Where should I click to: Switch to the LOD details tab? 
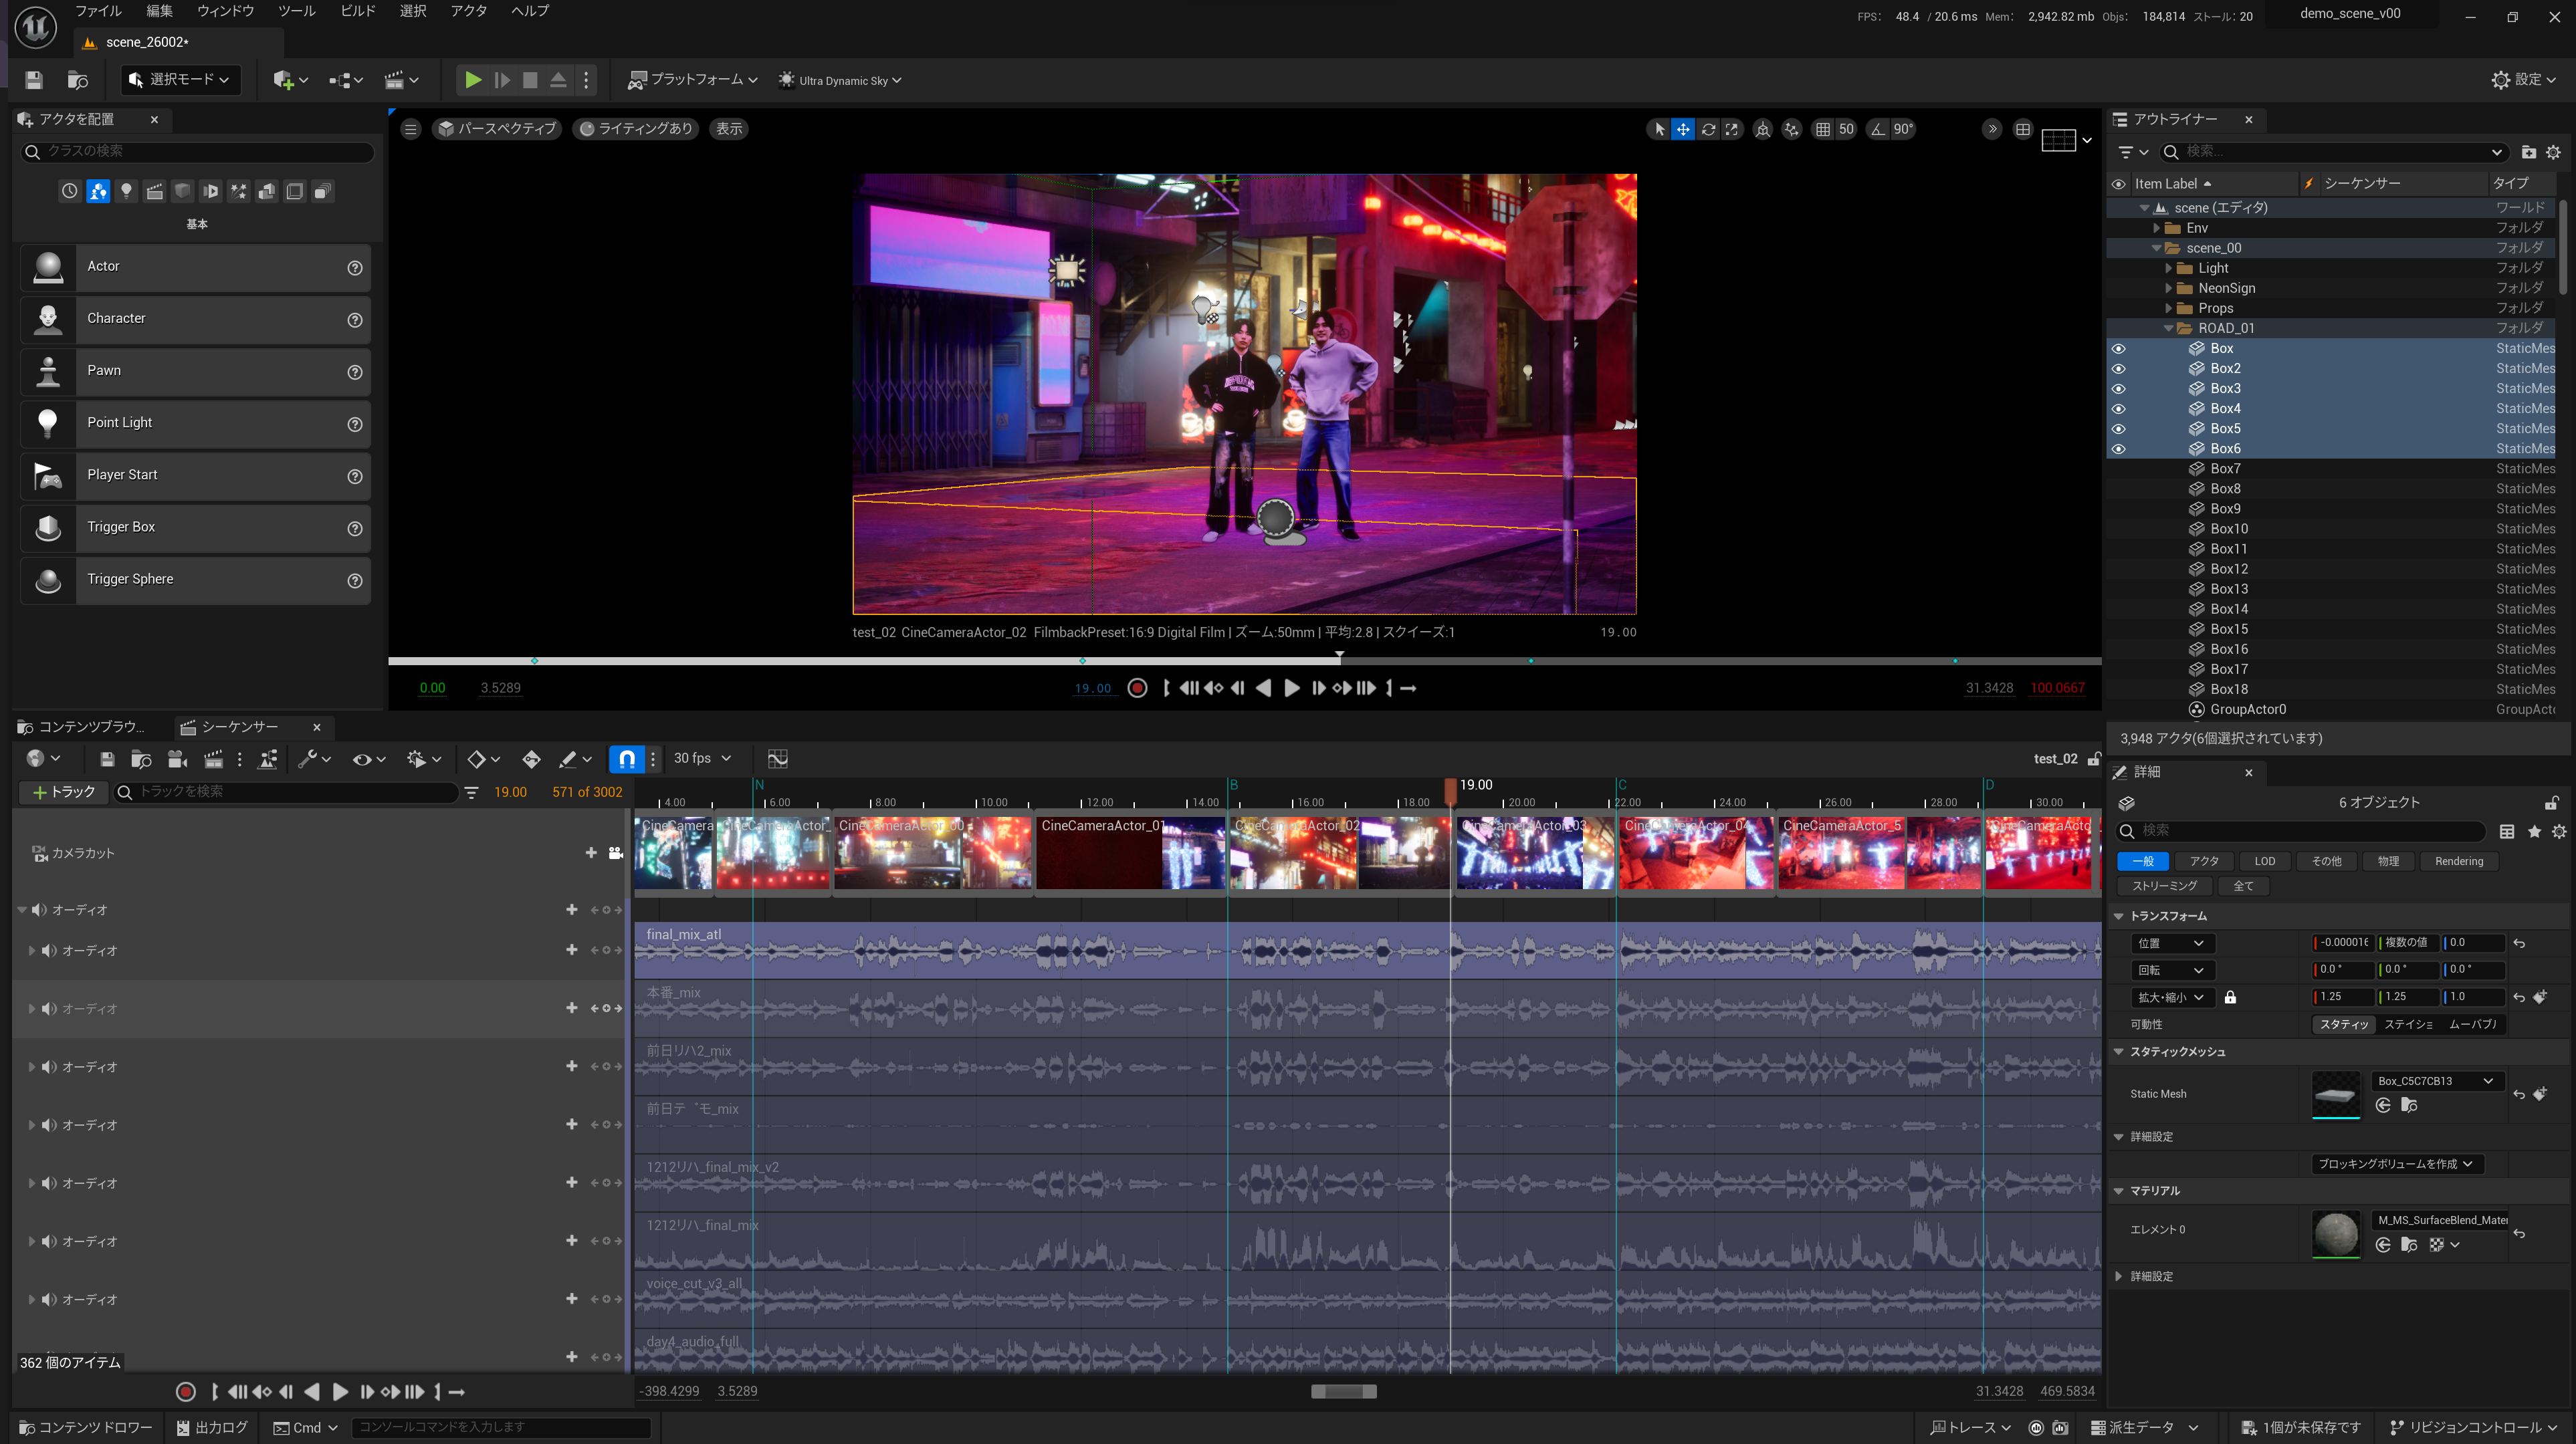(x=2264, y=861)
